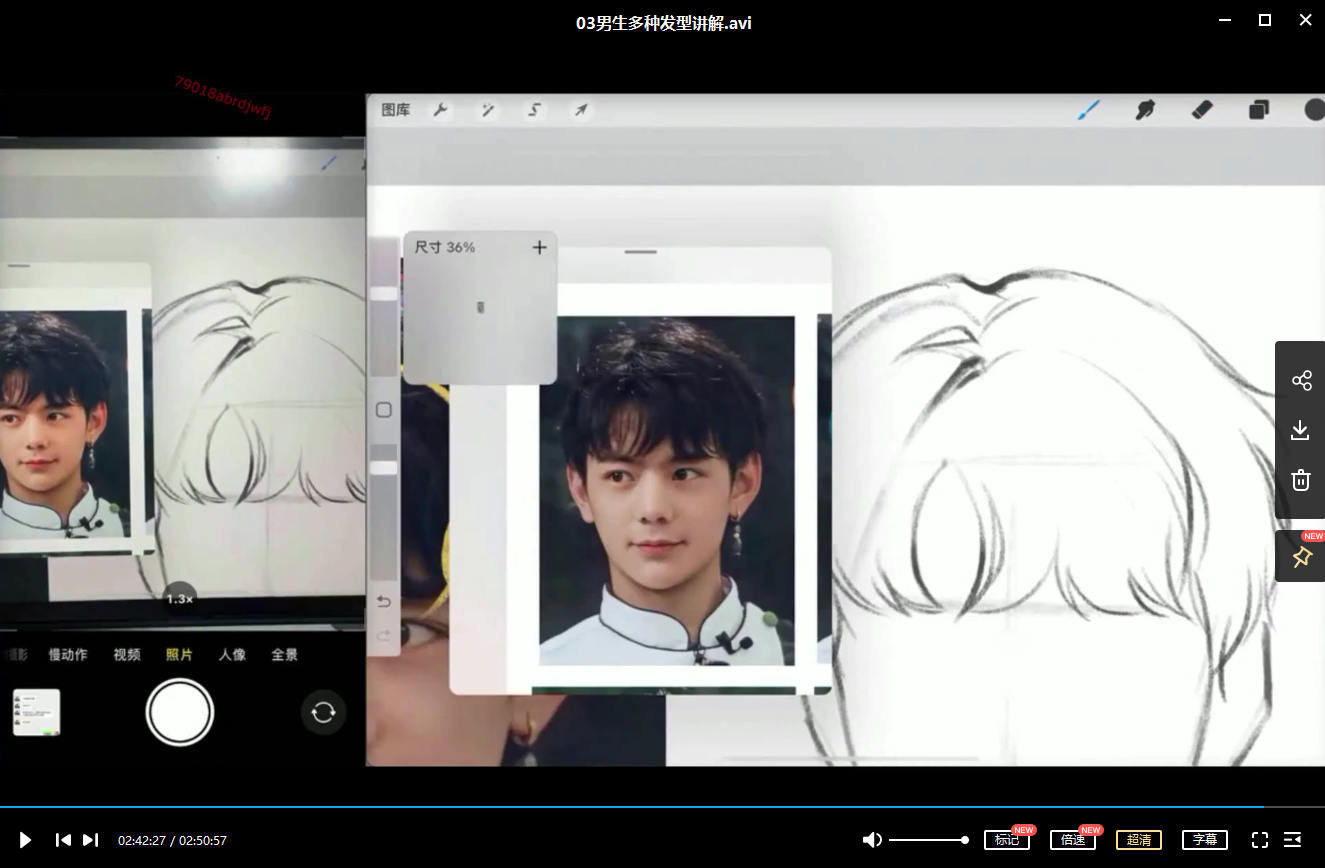Click the trash delete icon
The image size is (1325, 868).
[1300, 480]
